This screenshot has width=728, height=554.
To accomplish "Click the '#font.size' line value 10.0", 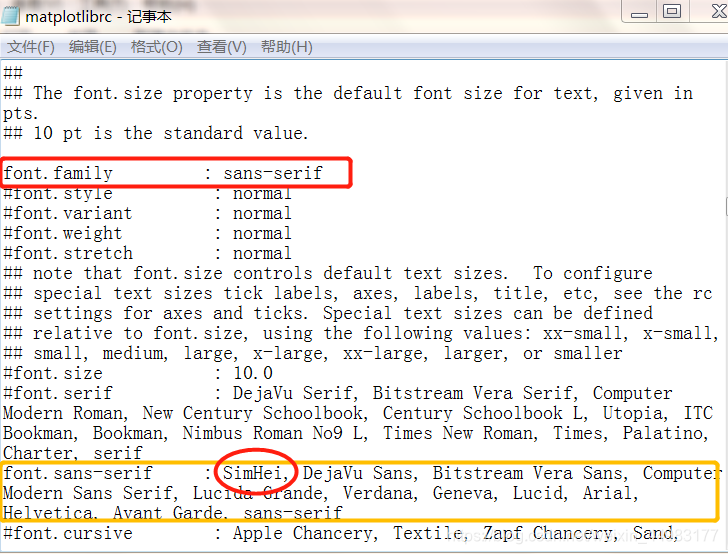I will 253,373.
